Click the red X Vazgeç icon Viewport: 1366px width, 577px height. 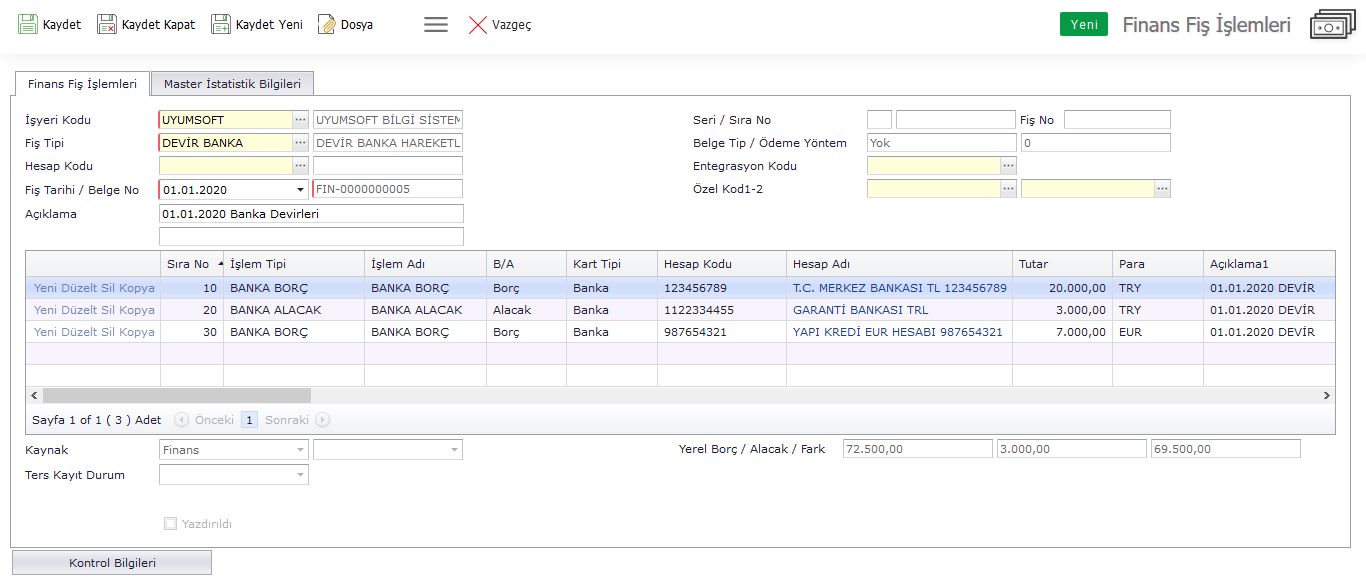click(x=478, y=25)
